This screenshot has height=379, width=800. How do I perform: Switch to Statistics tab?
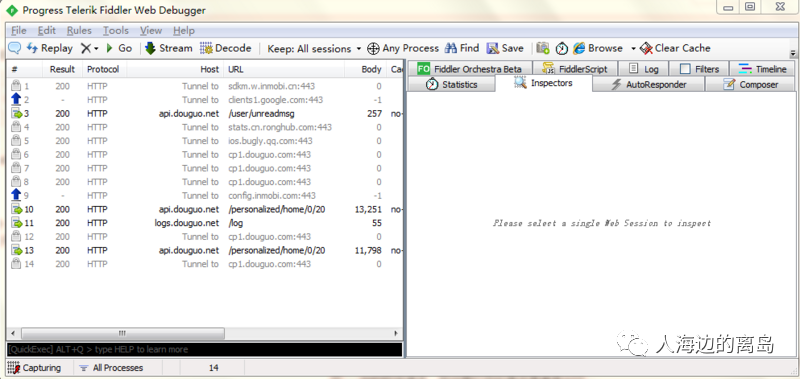click(x=451, y=84)
